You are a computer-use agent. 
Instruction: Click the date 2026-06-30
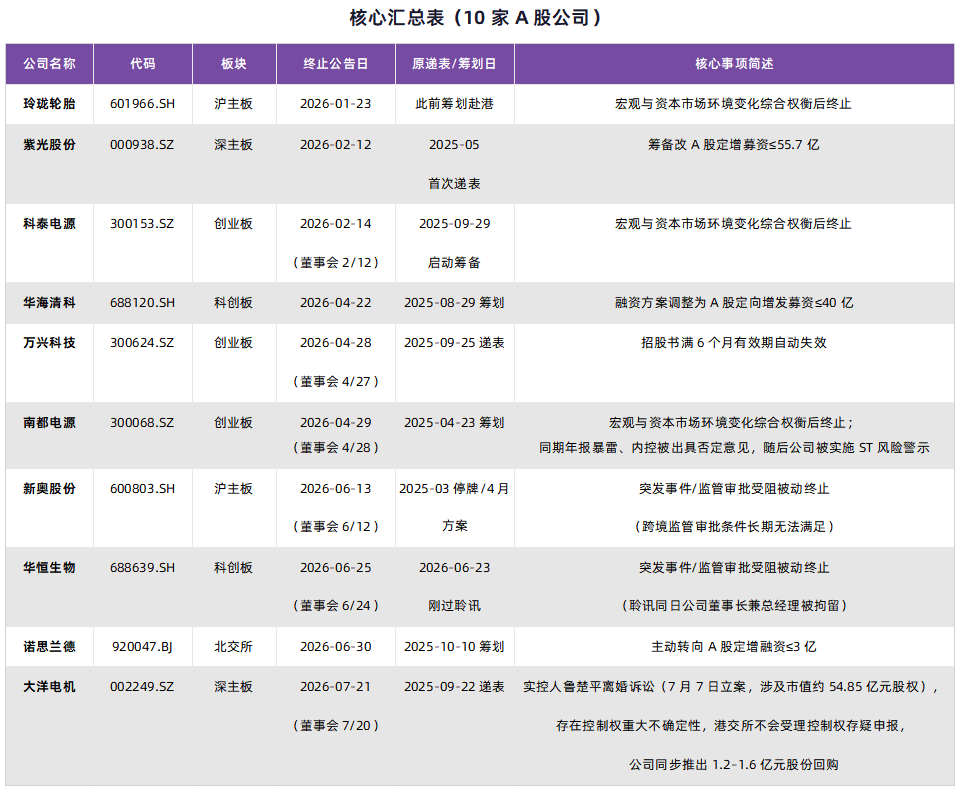pos(336,647)
